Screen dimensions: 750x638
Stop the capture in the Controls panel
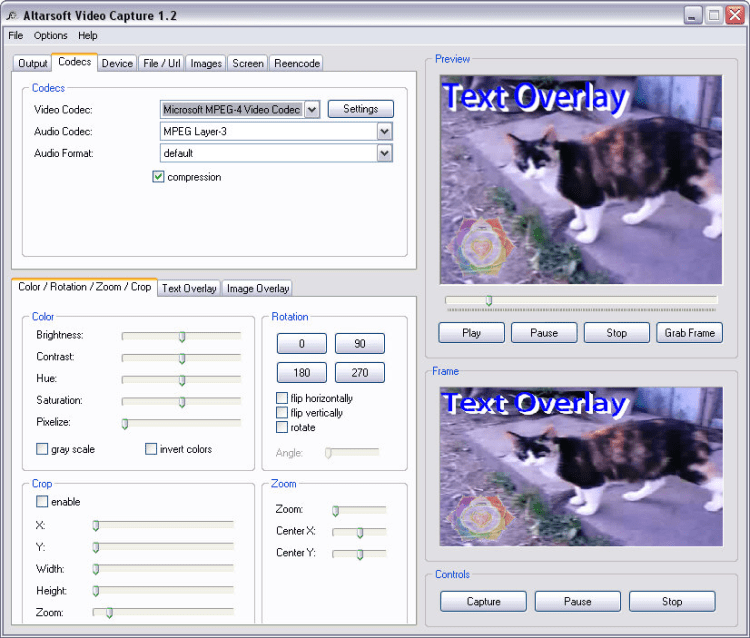[x=672, y=602]
